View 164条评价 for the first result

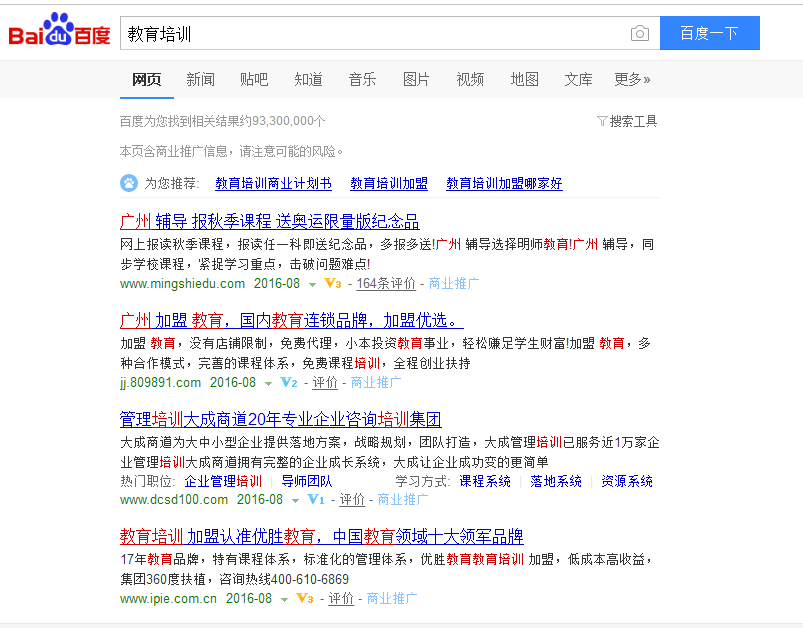tap(386, 284)
